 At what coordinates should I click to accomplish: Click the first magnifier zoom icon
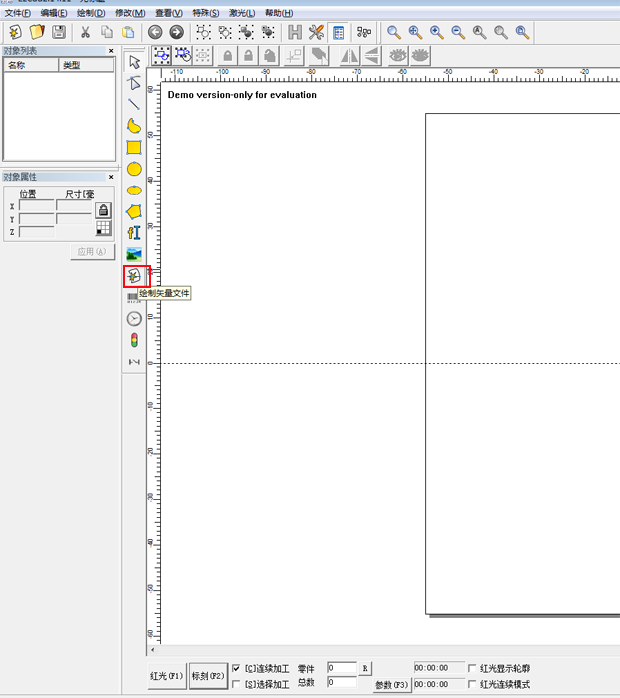point(393,32)
